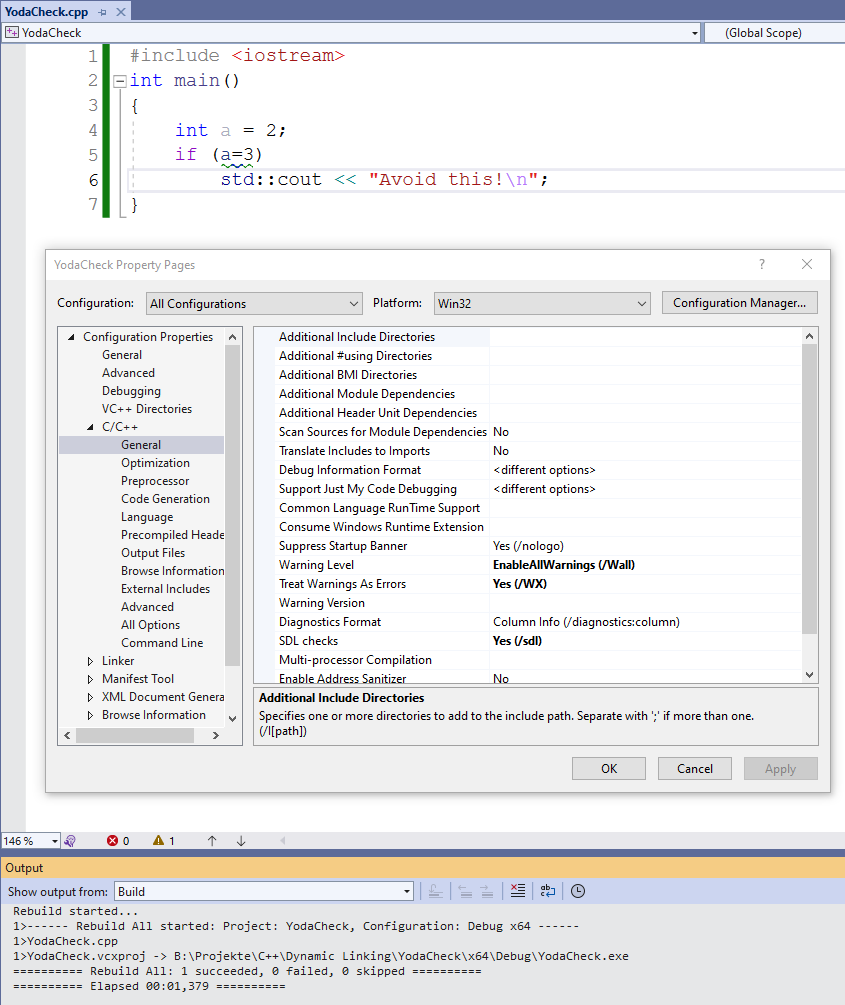The image size is (845, 1005).
Task: Select Language tree item
Action: (x=147, y=517)
